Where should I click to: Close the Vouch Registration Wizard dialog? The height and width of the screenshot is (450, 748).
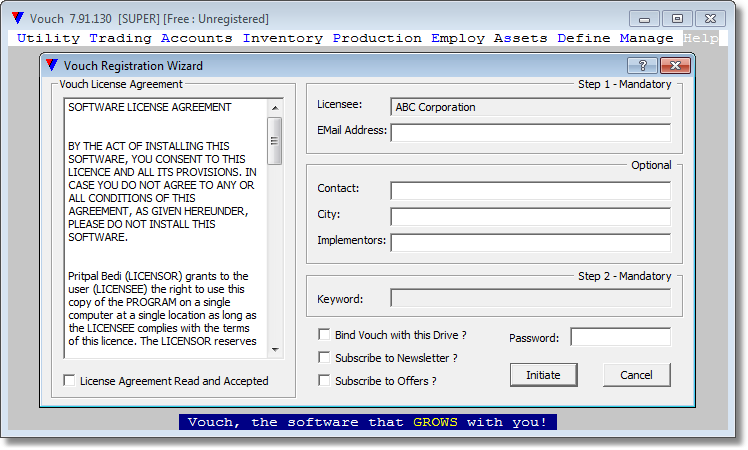[675, 65]
